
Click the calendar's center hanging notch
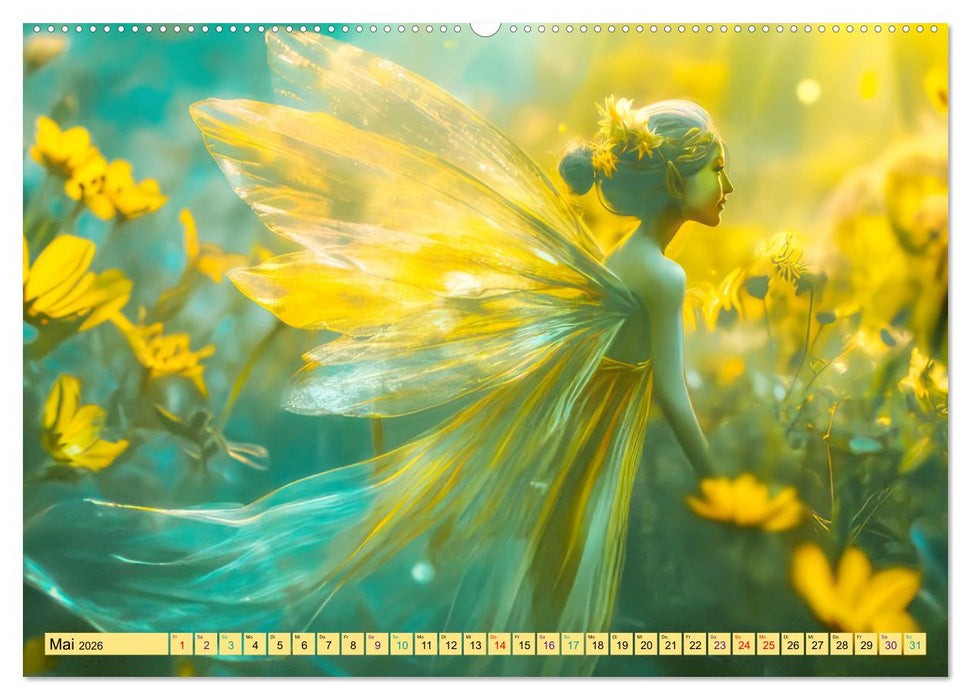(485, 28)
